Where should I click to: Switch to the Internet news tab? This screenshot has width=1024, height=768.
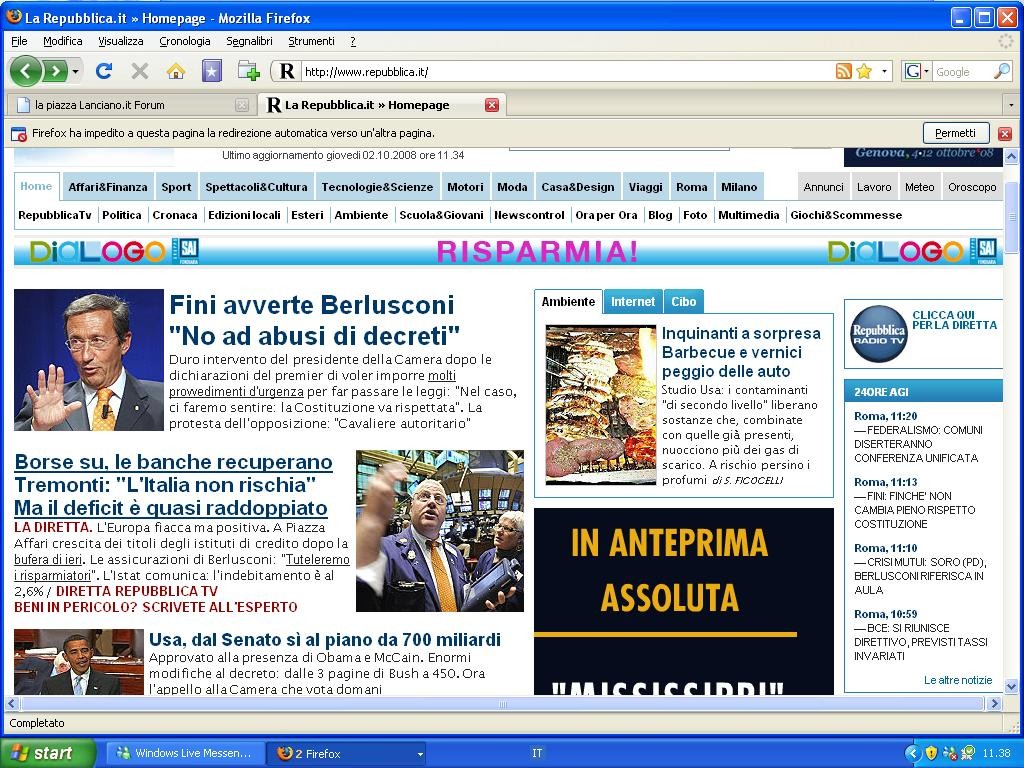click(633, 302)
